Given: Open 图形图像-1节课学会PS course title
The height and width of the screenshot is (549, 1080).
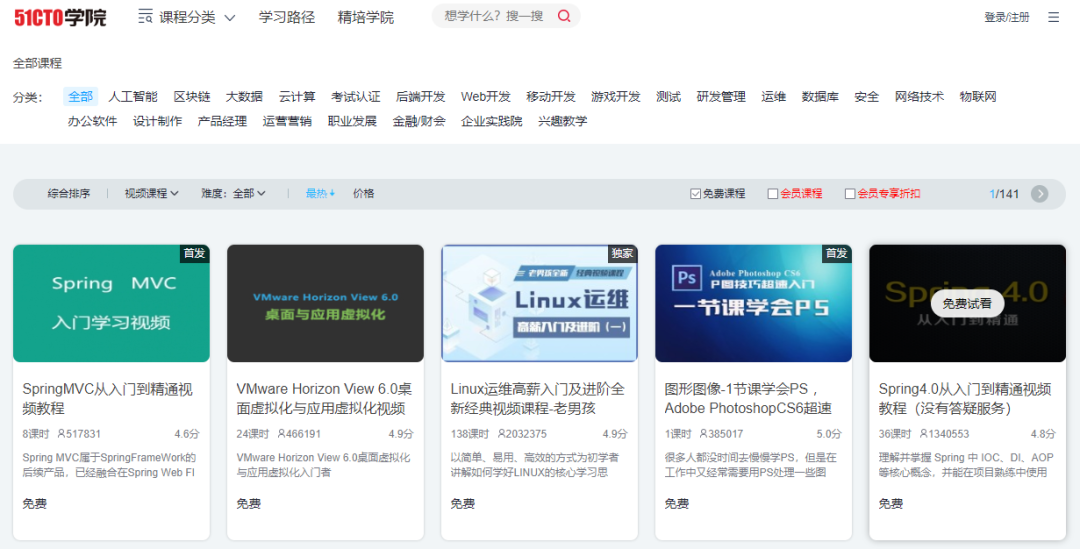Looking at the screenshot, I should click(749, 399).
